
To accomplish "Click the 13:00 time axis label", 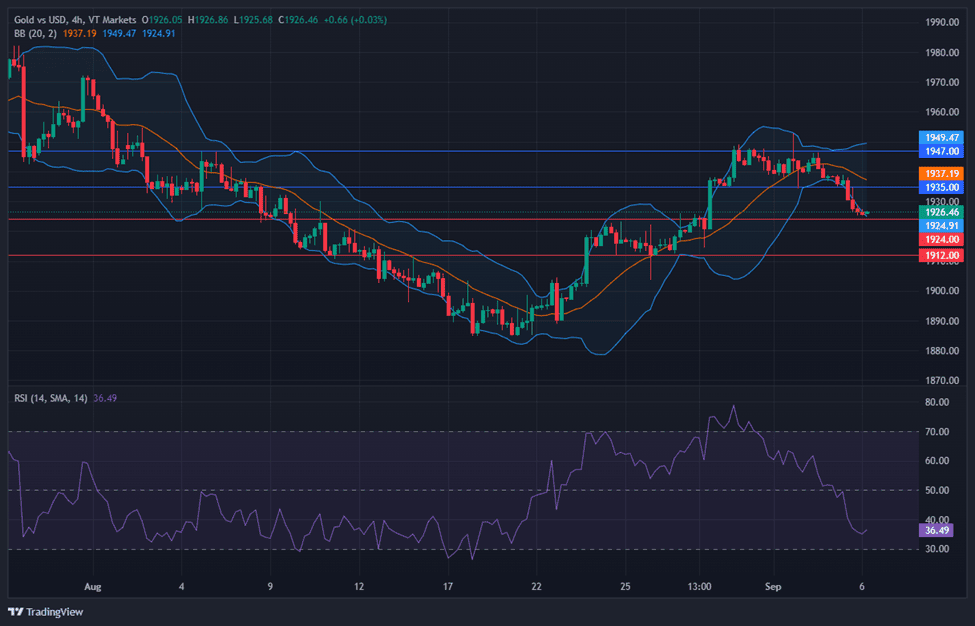I will 700,586.
